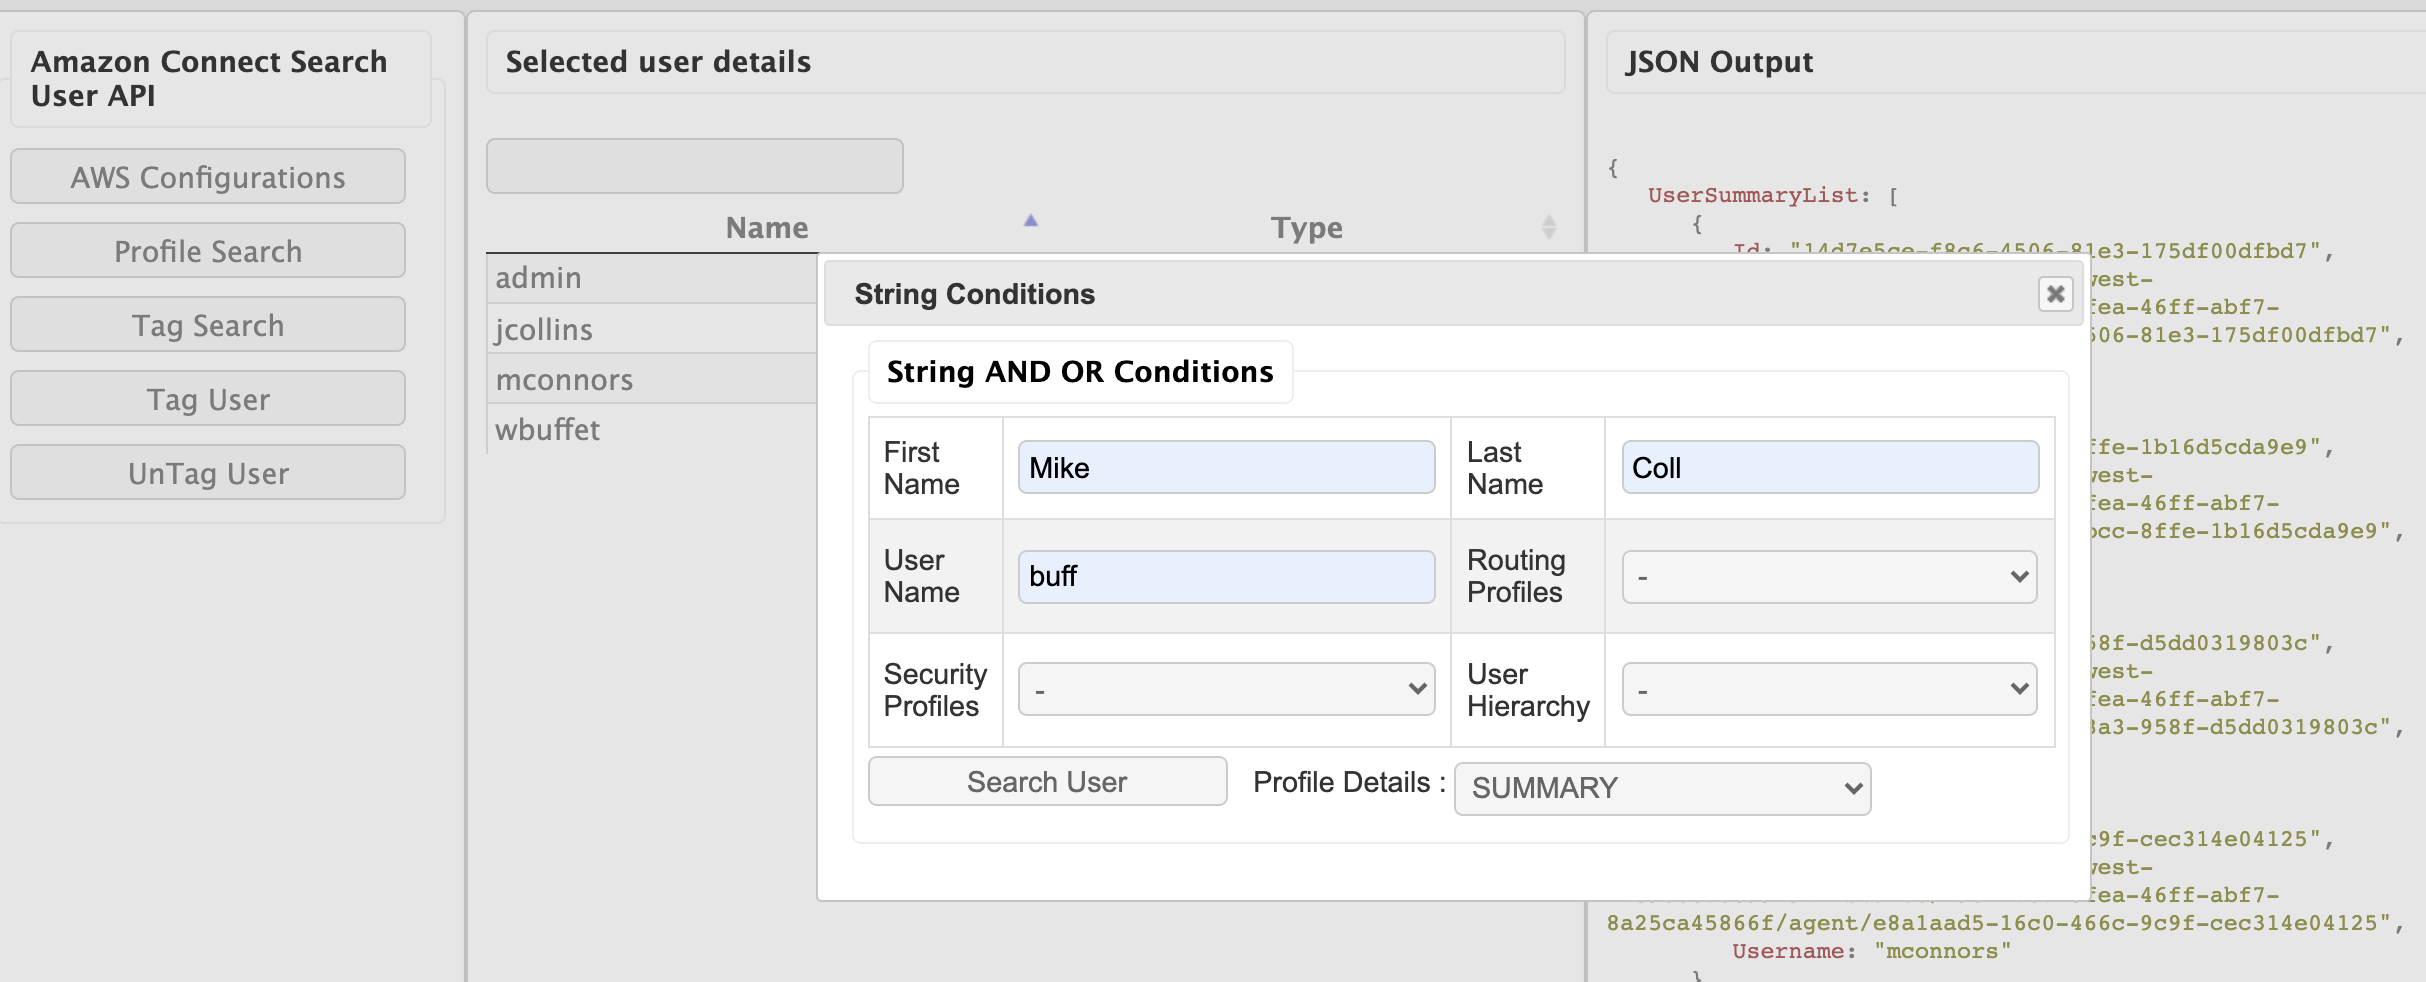Go to Profile Search

point(208,251)
